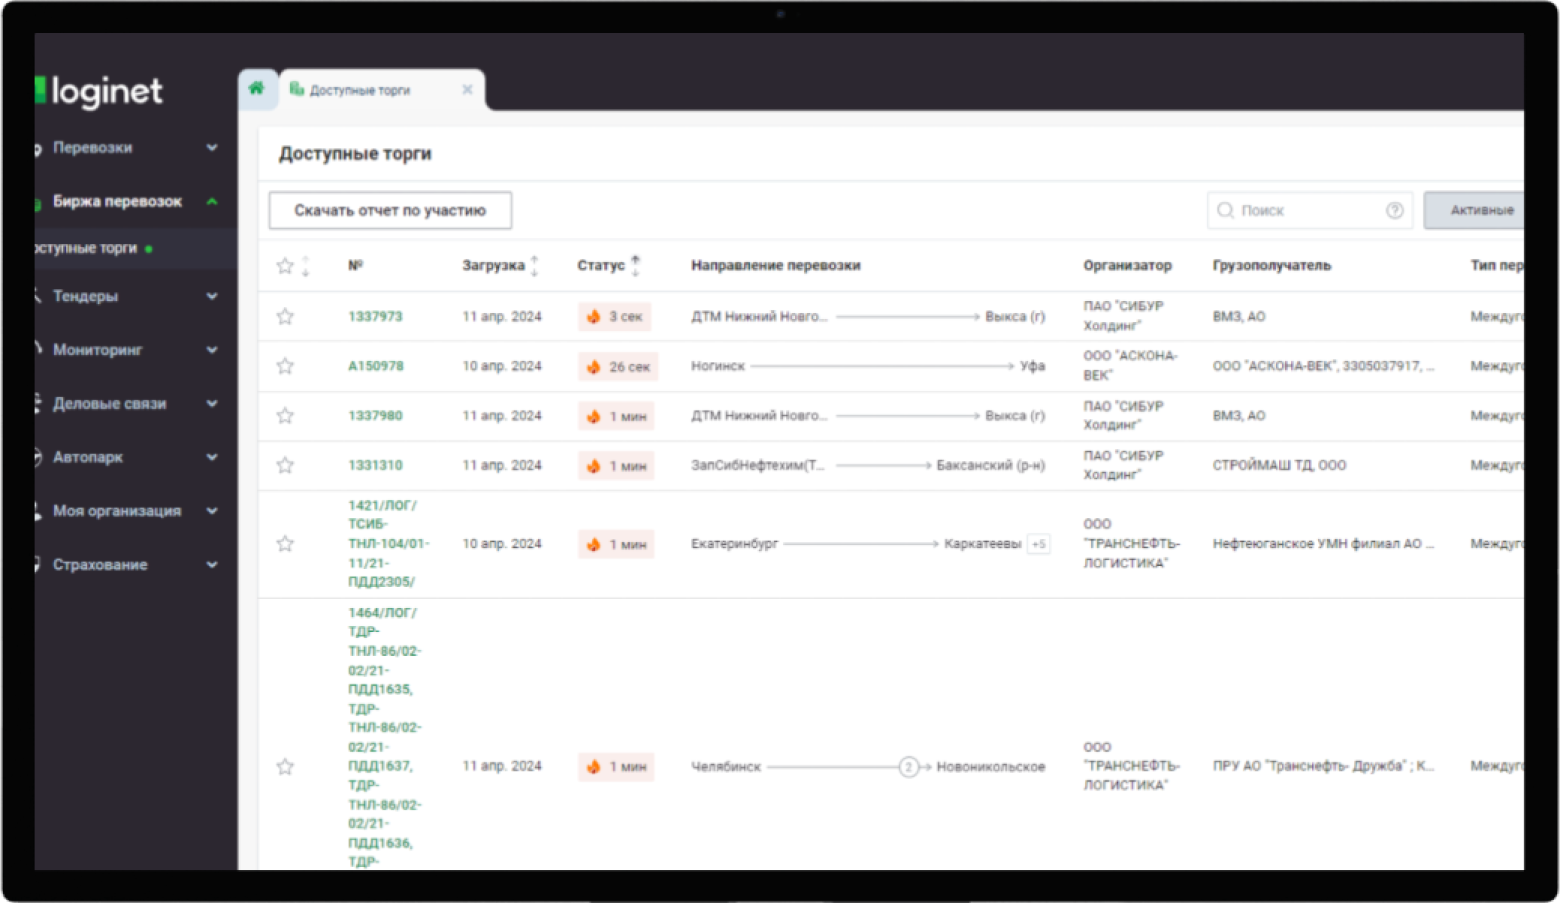Sort by Загрузка column arrows
This screenshot has height=903, width=1560.
[535, 265]
